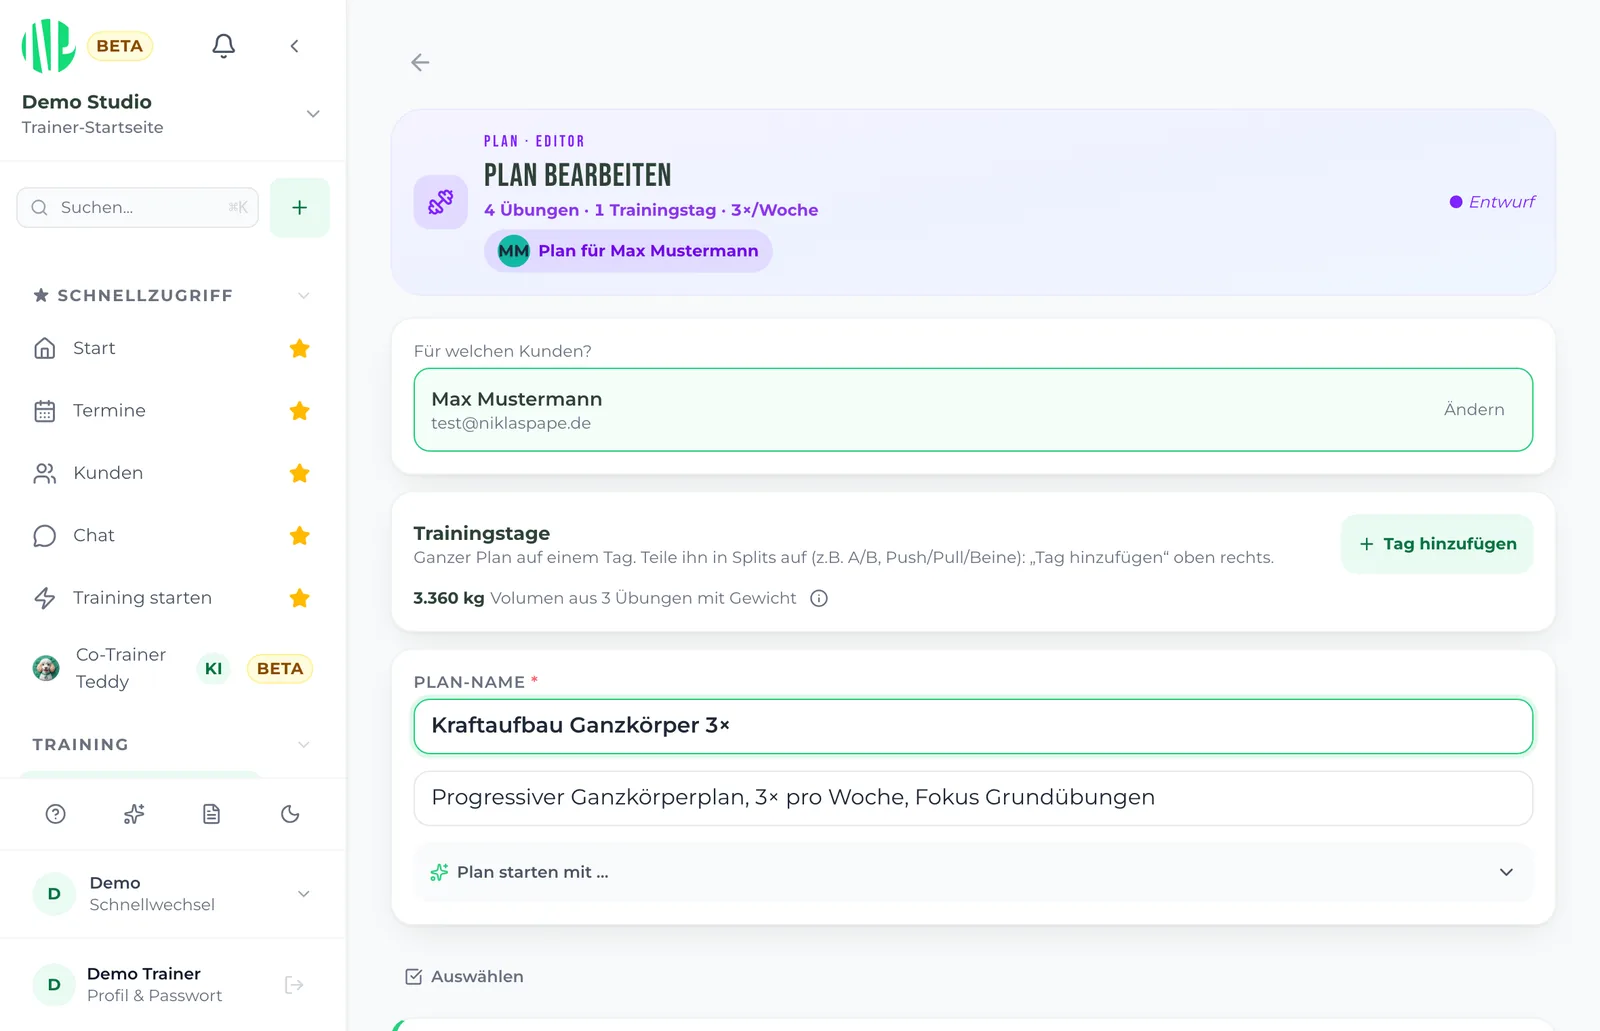Expand the Demo Studio dropdown
Image resolution: width=1600 pixels, height=1031 pixels.
(313, 114)
